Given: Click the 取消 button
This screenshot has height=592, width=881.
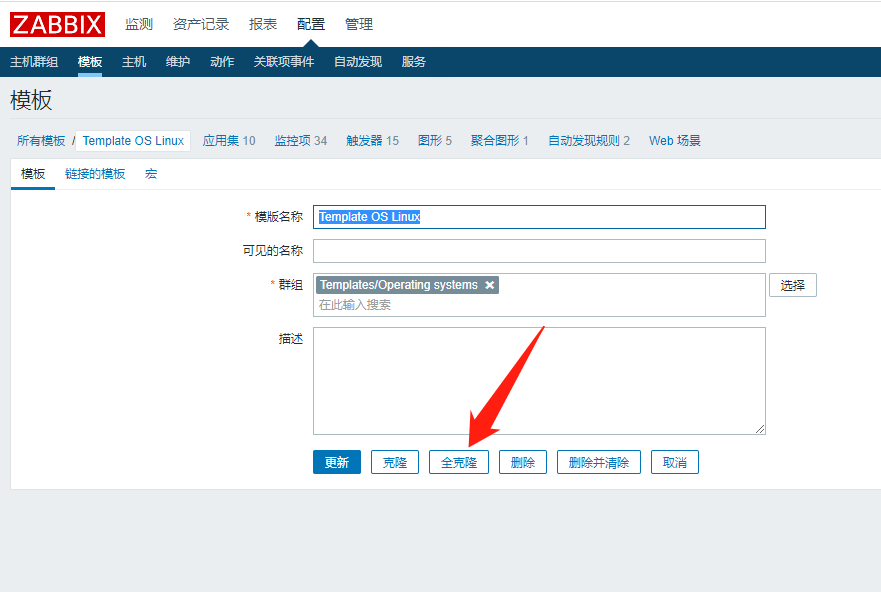Looking at the screenshot, I should click(674, 462).
